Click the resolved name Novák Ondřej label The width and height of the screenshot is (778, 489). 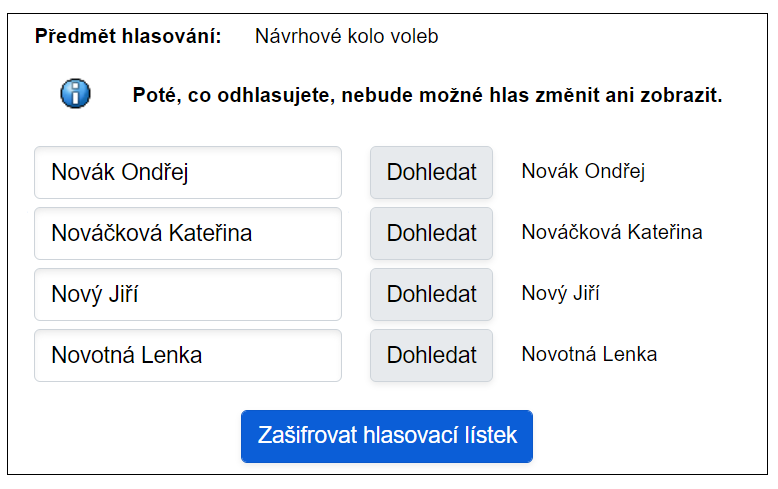click(x=583, y=172)
